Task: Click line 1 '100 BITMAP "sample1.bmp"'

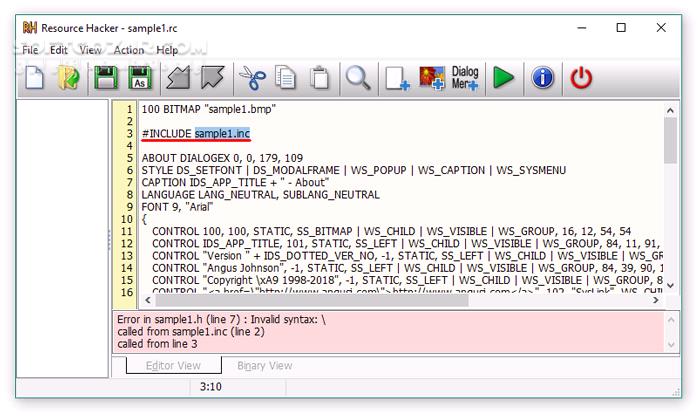Action: pos(208,109)
